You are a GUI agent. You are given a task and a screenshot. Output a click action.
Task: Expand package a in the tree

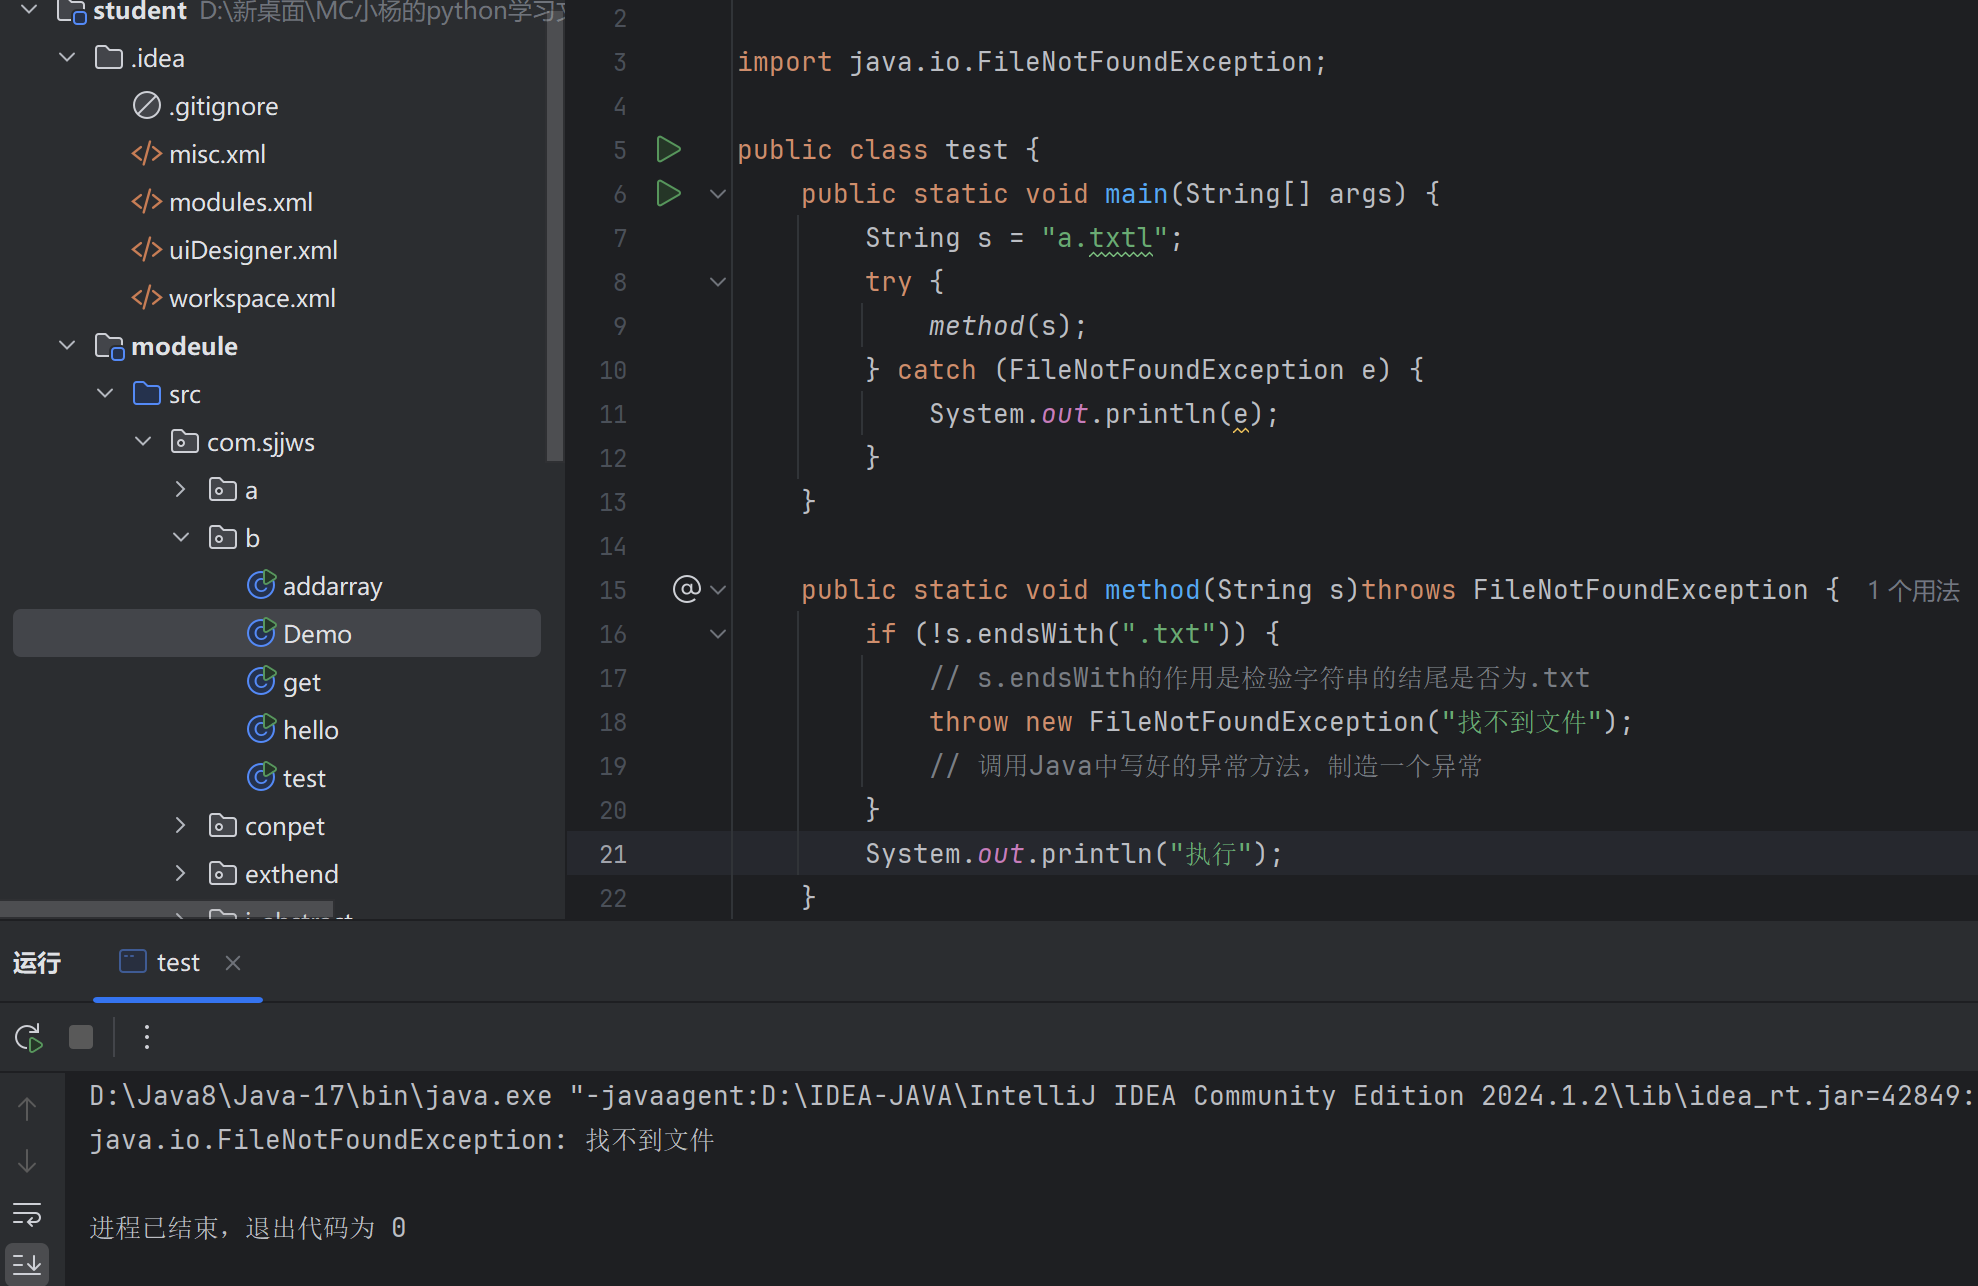click(x=181, y=490)
